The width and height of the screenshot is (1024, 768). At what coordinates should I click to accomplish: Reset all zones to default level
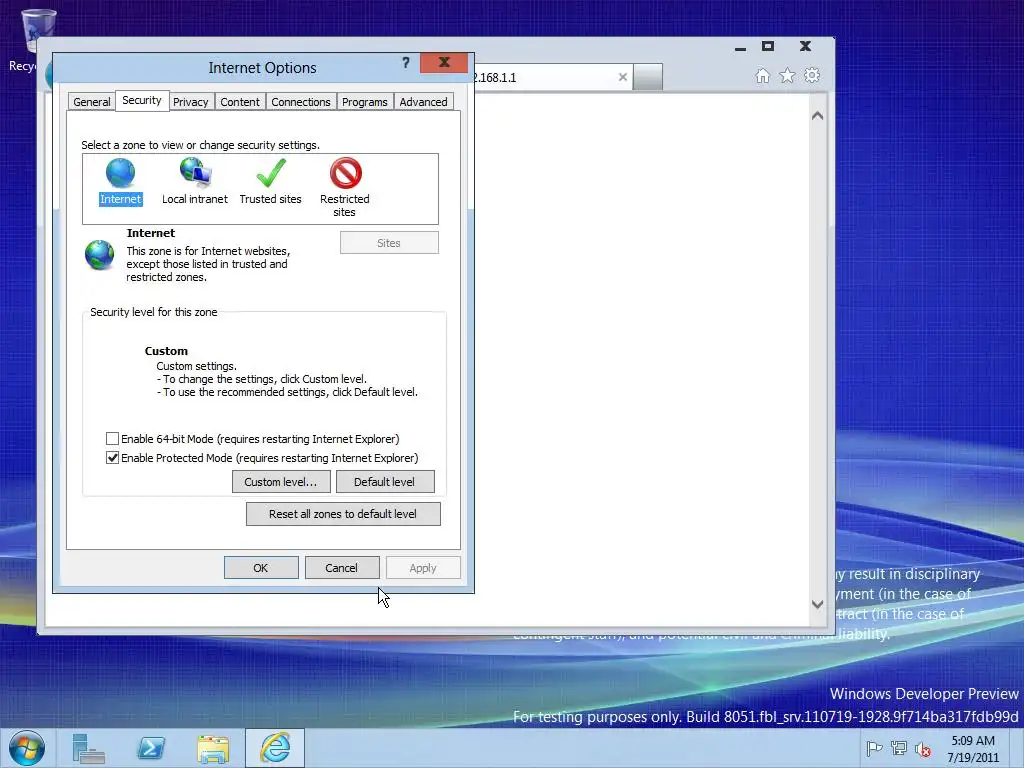[x=343, y=514]
